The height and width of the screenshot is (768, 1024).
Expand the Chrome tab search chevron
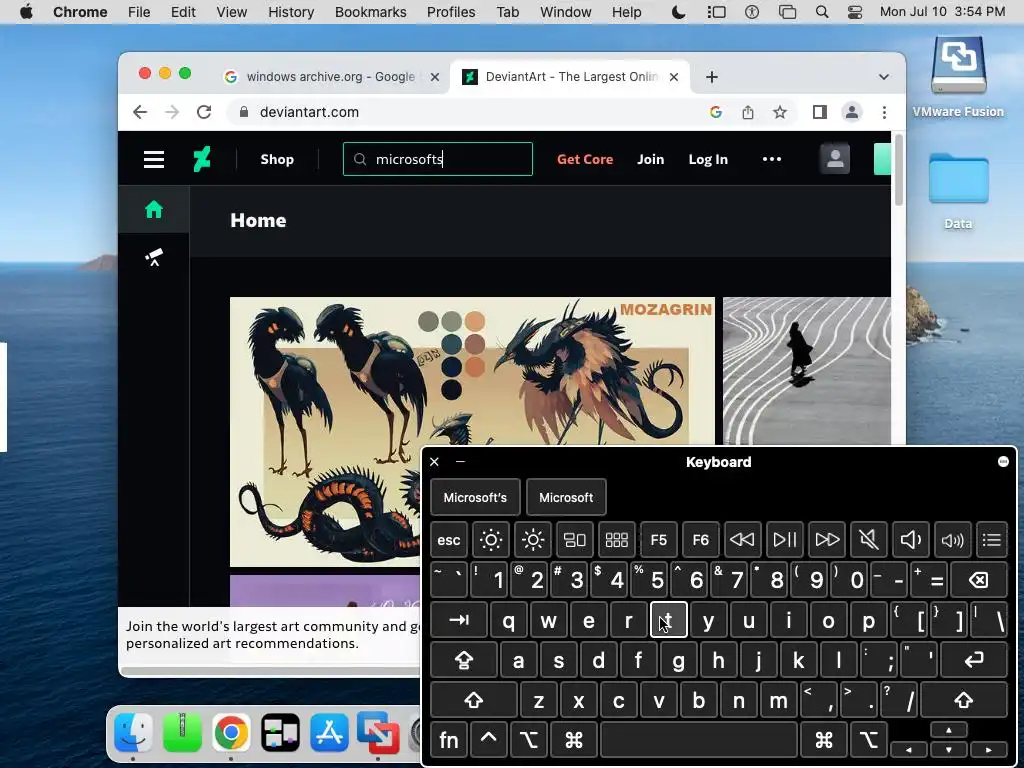click(884, 77)
